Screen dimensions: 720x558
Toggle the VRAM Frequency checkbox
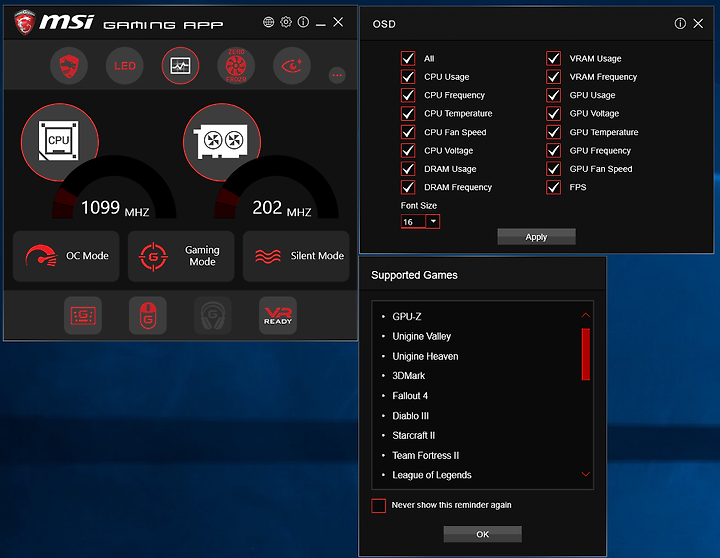(x=553, y=77)
